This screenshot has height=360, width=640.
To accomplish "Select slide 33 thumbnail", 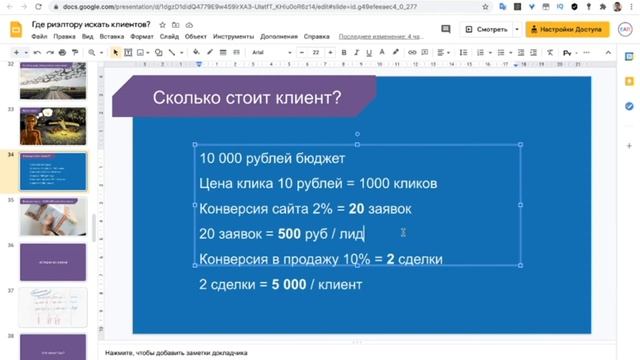I will pyautogui.click(x=53, y=126).
